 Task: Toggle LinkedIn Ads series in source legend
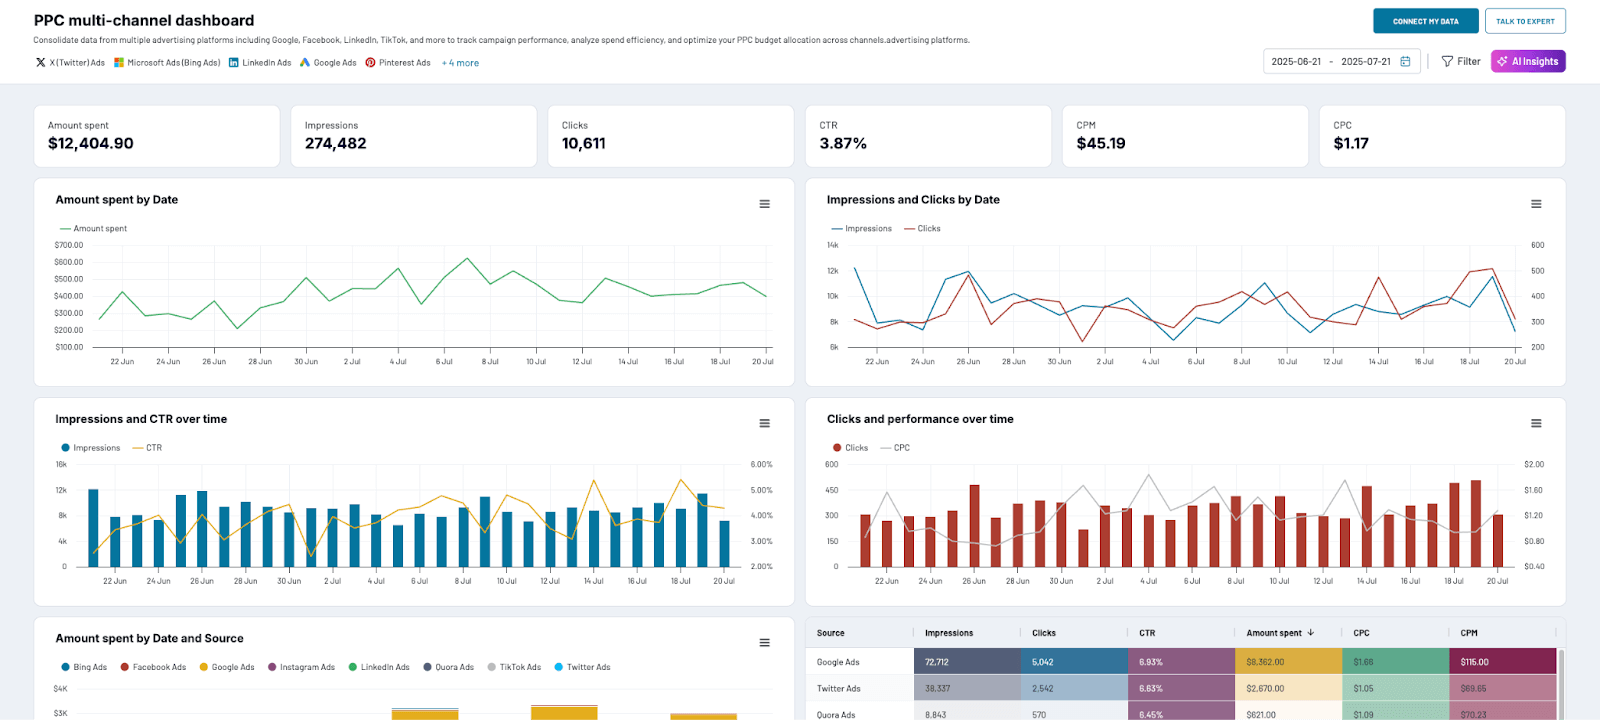379,667
